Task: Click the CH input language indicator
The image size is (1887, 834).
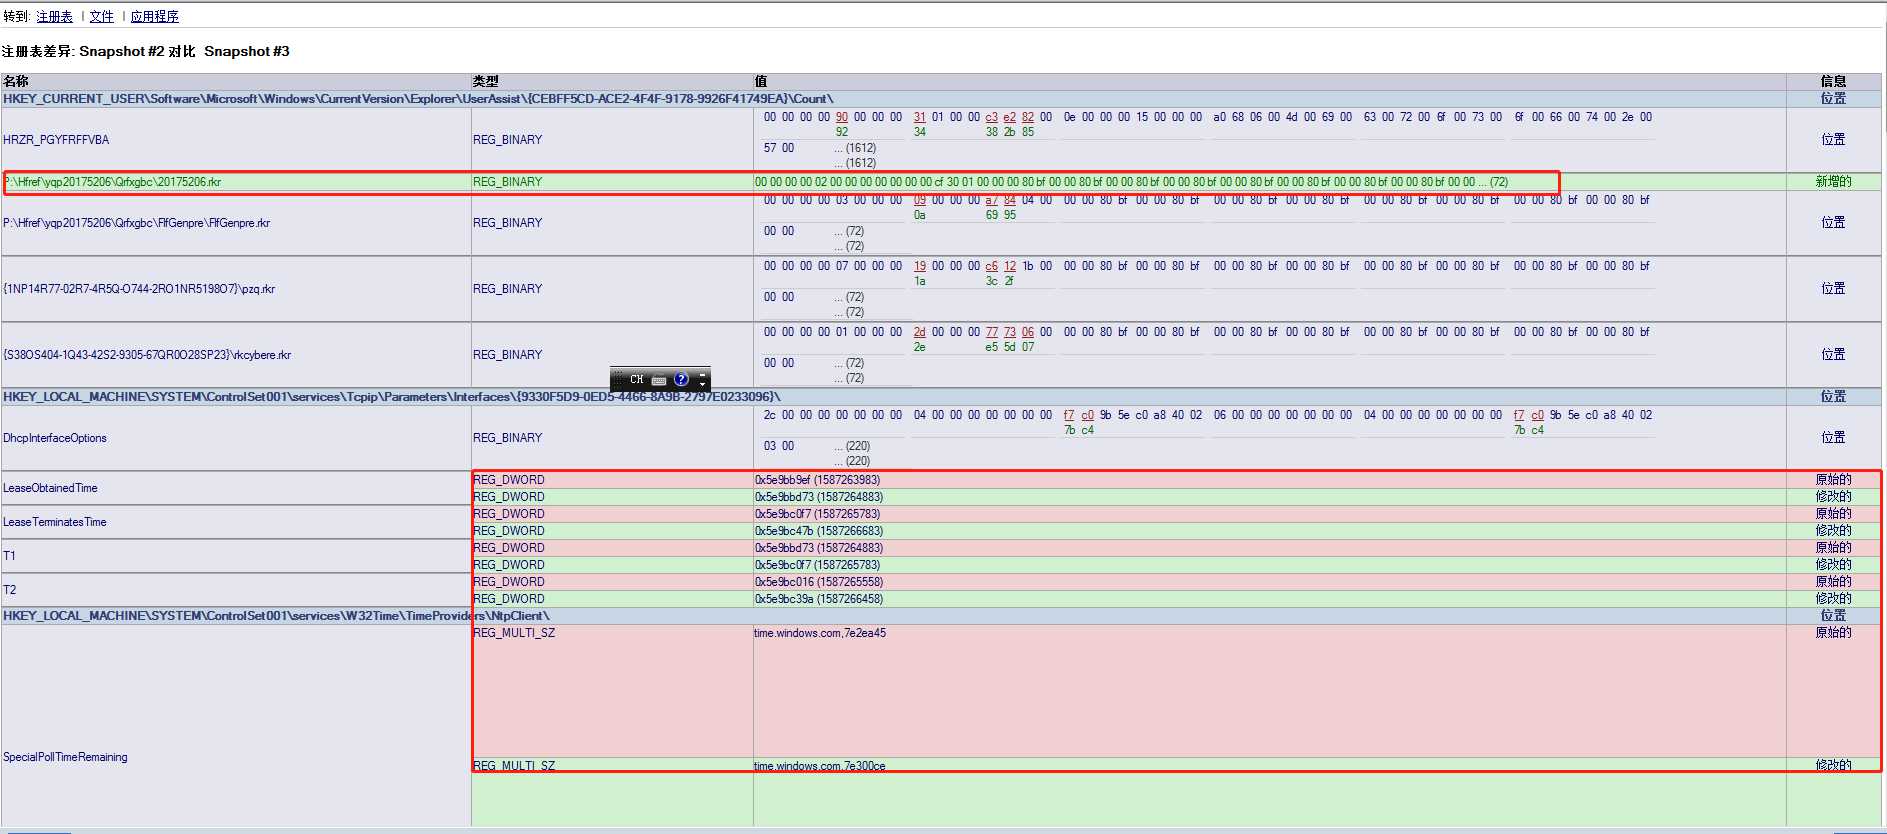Action: pyautogui.click(x=636, y=380)
